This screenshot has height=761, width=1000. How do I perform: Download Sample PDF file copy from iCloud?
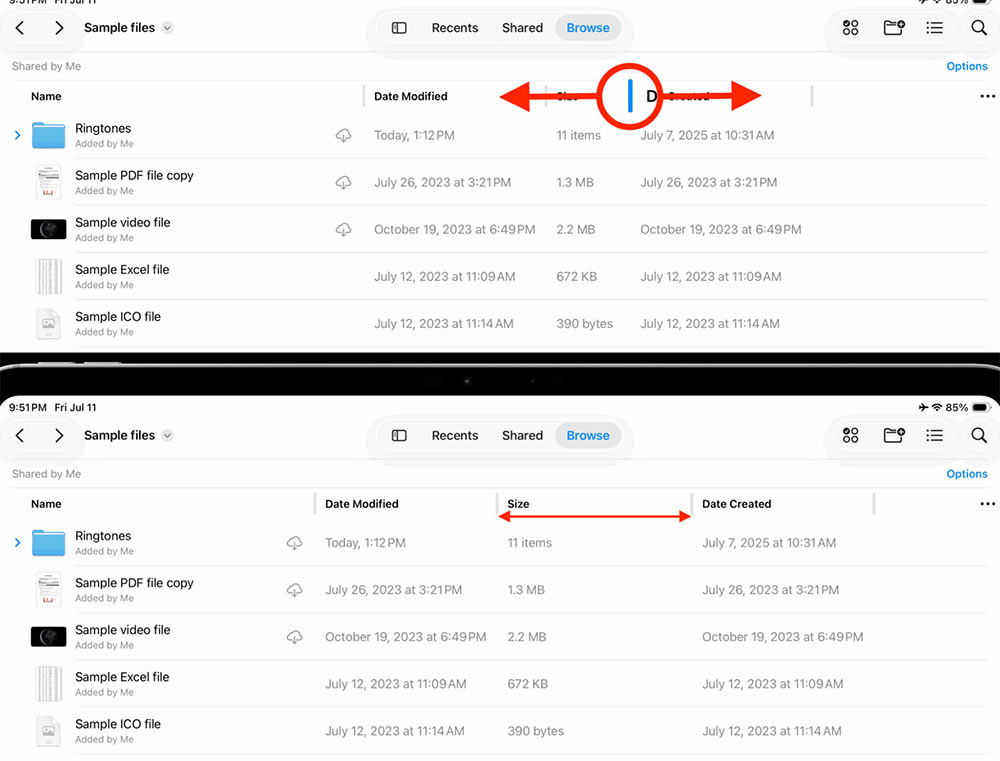click(343, 181)
